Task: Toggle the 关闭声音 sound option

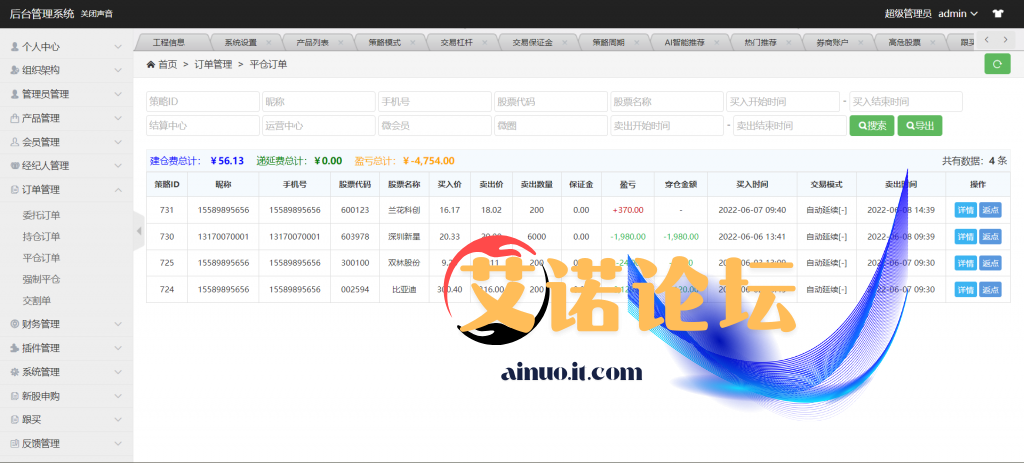Action: pos(97,14)
